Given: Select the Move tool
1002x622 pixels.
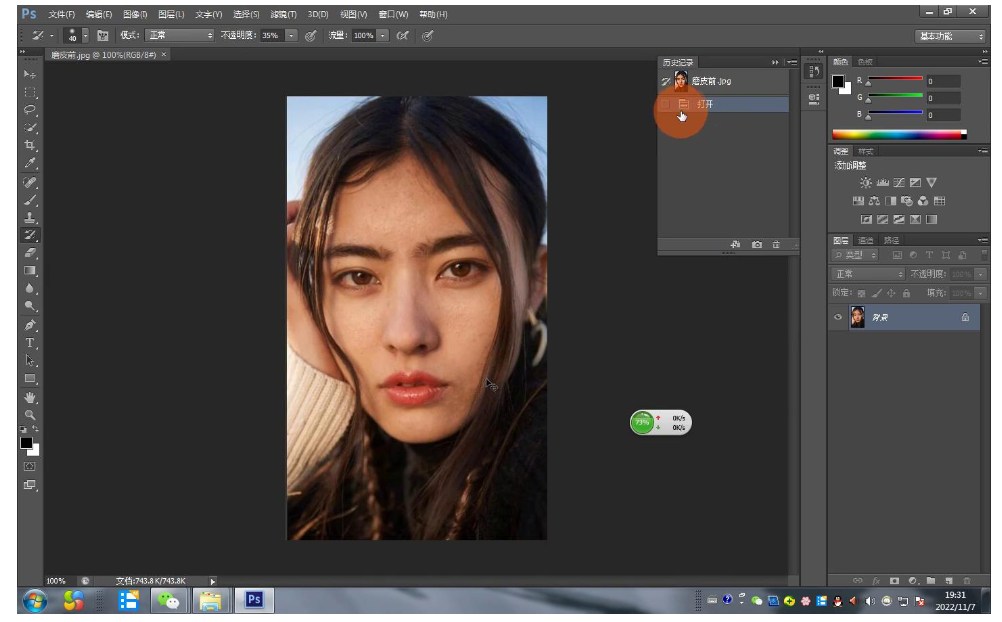Looking at the screenshot, I should tap(29, 75).
